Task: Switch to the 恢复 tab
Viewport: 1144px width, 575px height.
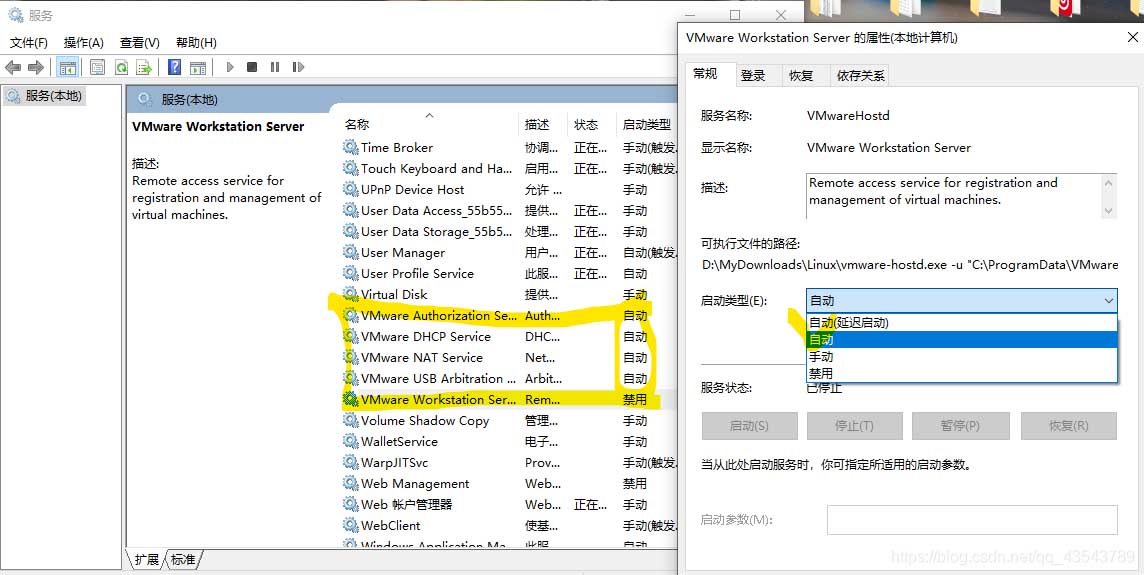Action: pyautogui.click(x=801, y=75)
